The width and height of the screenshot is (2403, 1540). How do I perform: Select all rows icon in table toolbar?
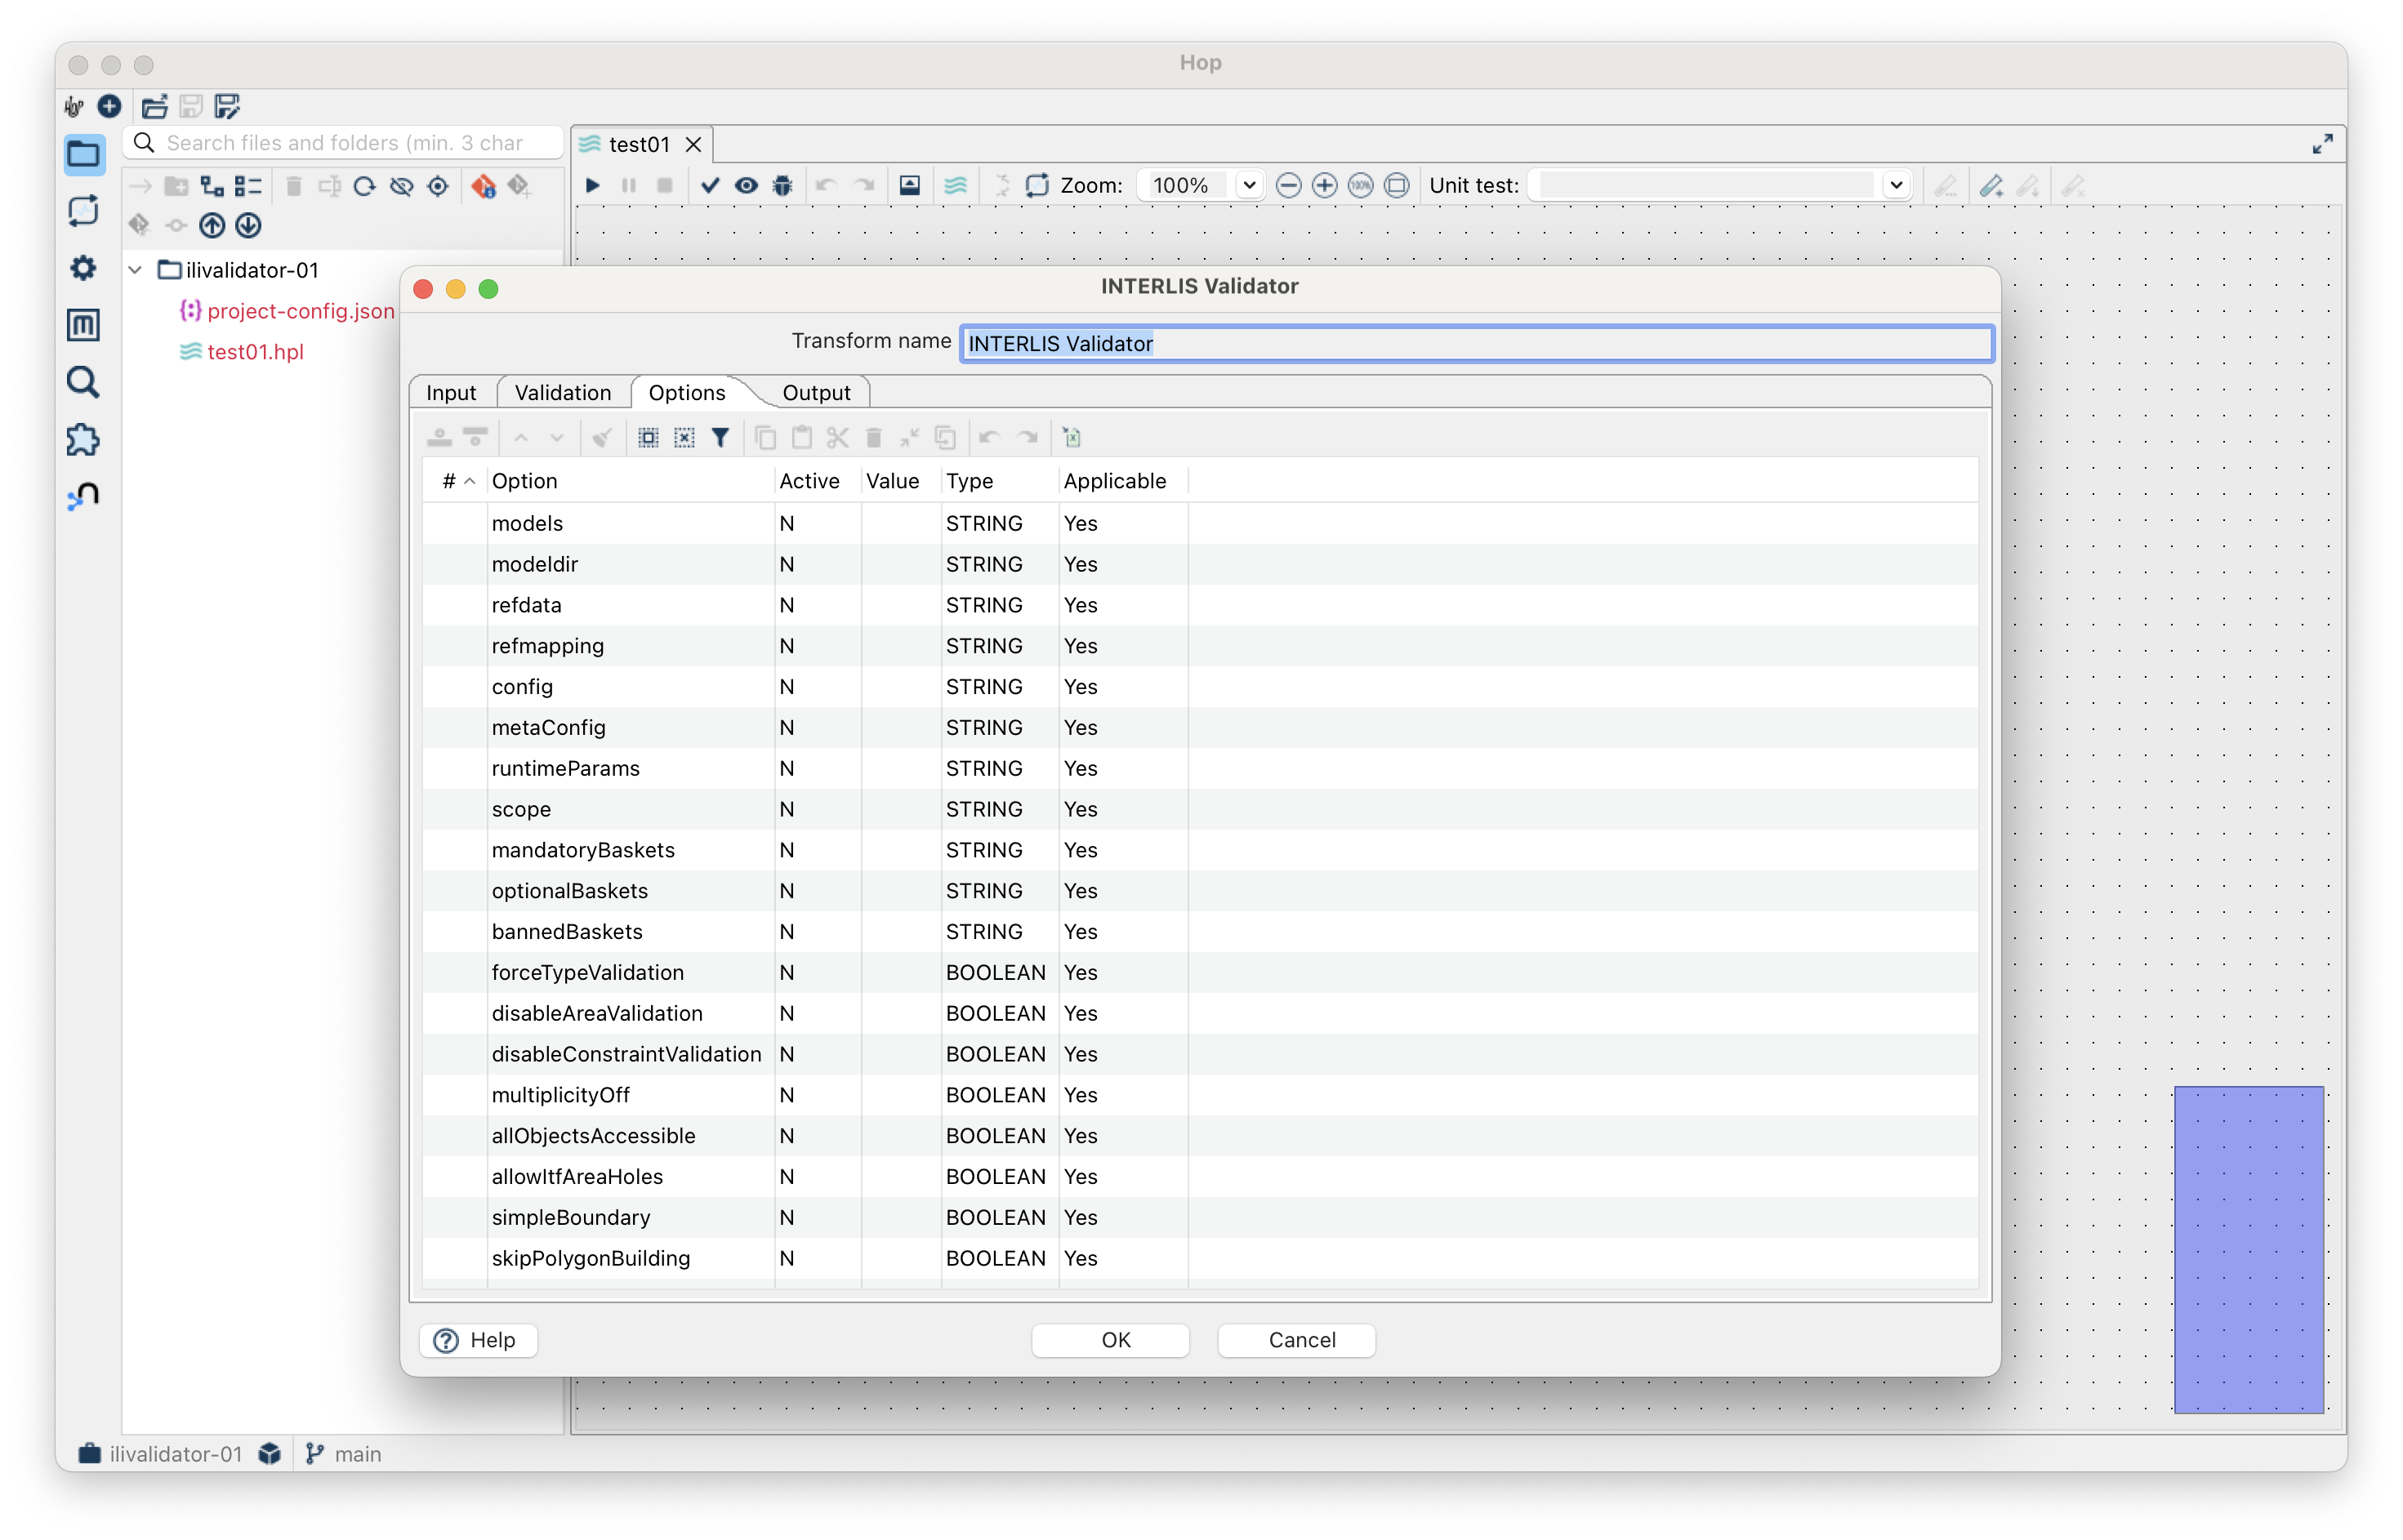click(x=648, y=437)
